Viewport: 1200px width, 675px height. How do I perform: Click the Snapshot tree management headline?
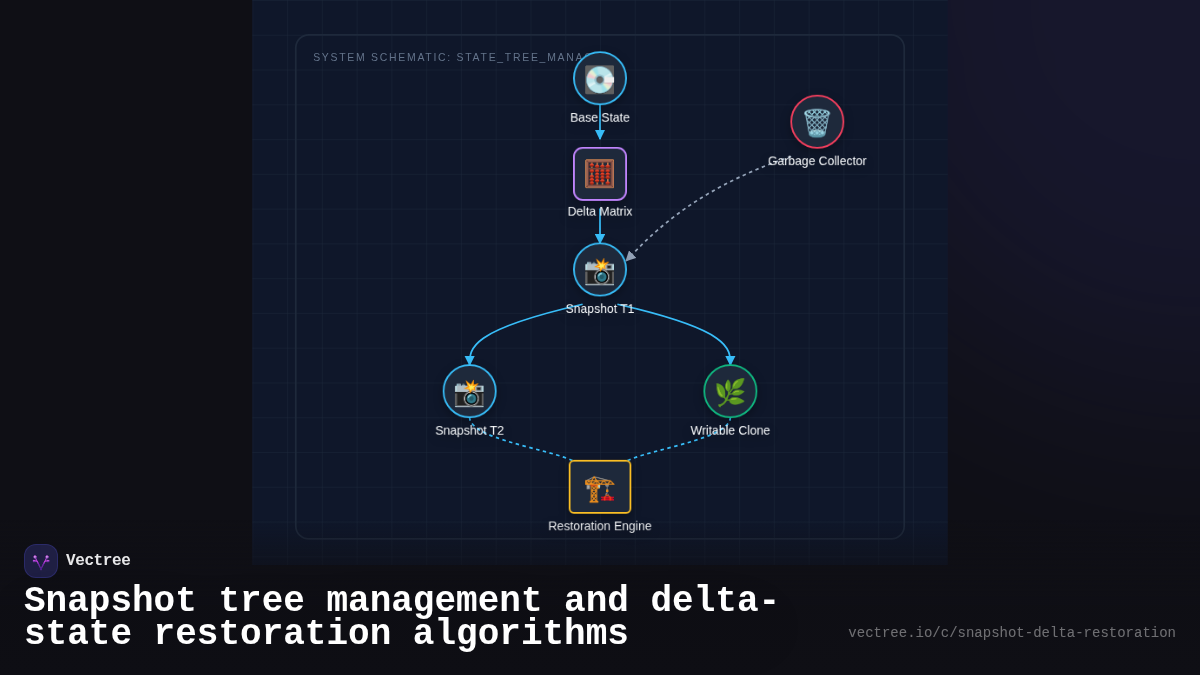[400, 615]
